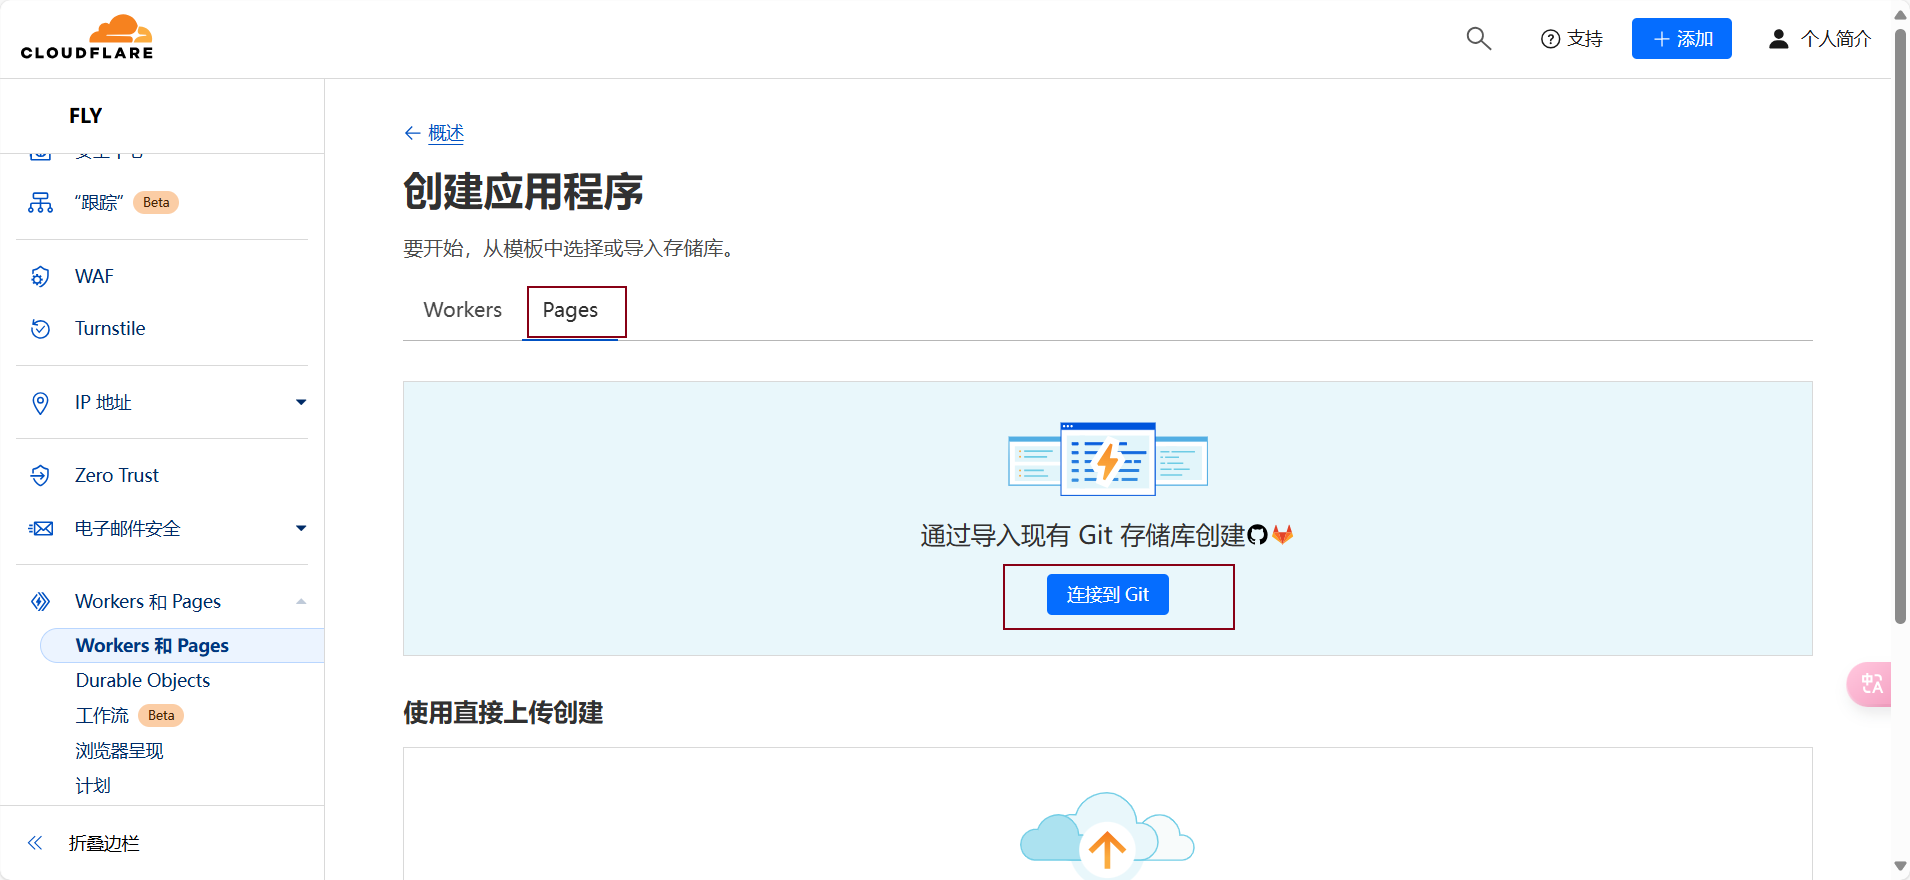Viewport: 1910px width, 880px height.
Task: Click the page vertical scrollbar
Action: click(x=1900, y=325)
